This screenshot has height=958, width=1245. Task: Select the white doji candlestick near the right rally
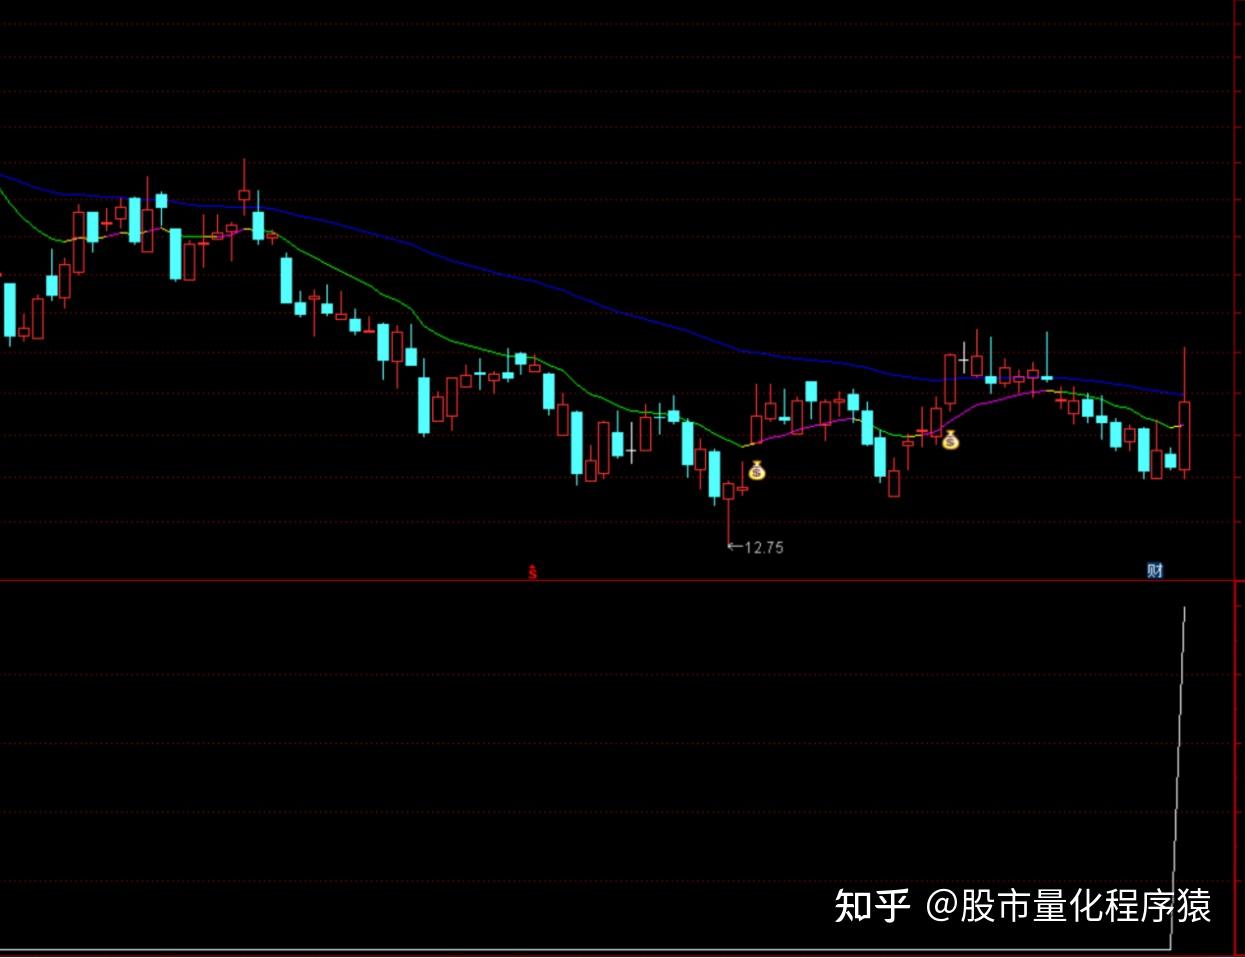(x=963, y=360)
